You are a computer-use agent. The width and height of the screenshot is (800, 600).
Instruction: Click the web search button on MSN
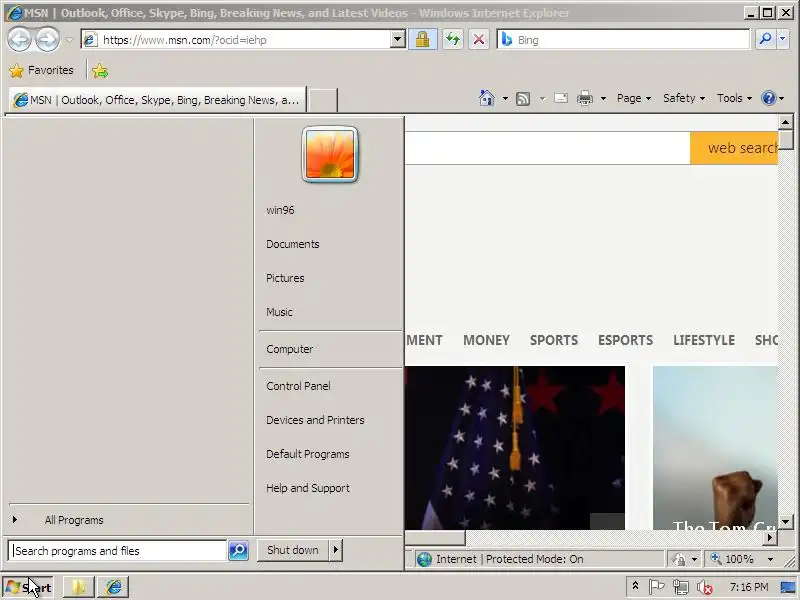(x=734, y=148)
